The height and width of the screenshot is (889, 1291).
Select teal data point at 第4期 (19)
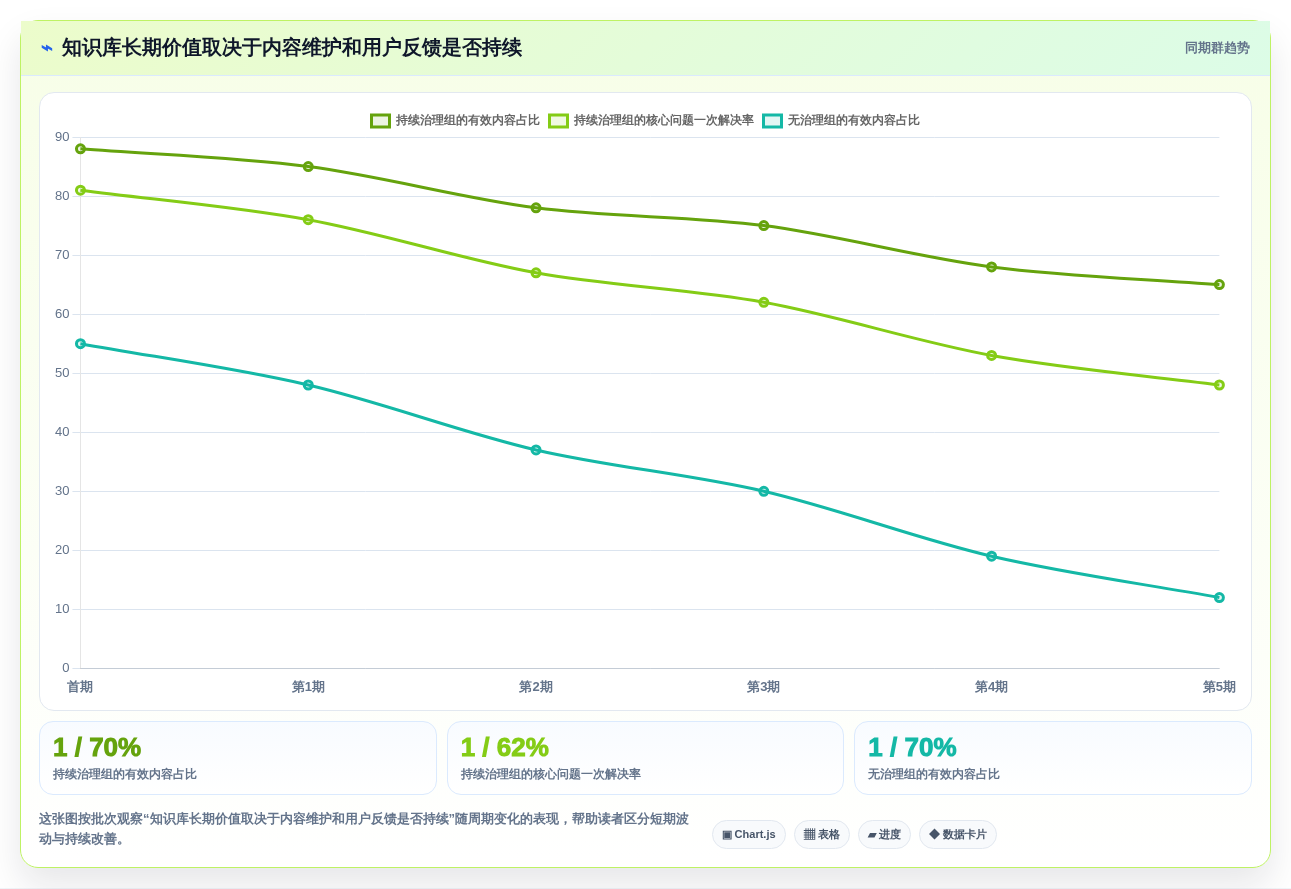click(x=992, y=556)
